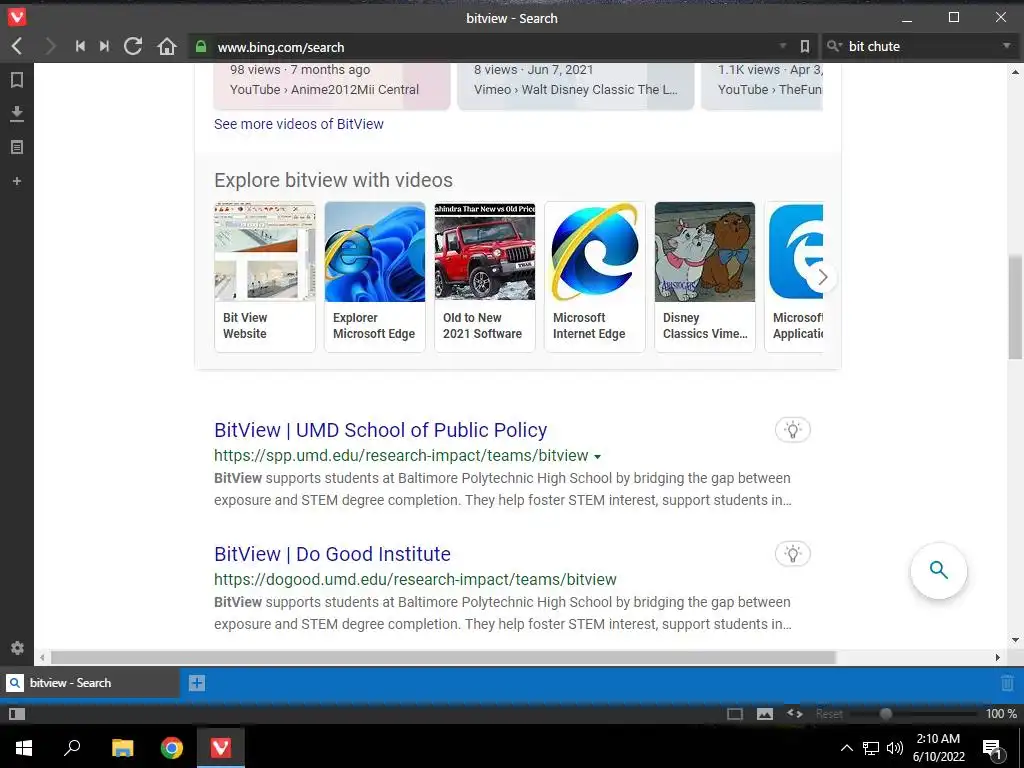Open the search engine selector icon
1024x768 pixels.
click(834, 46)
